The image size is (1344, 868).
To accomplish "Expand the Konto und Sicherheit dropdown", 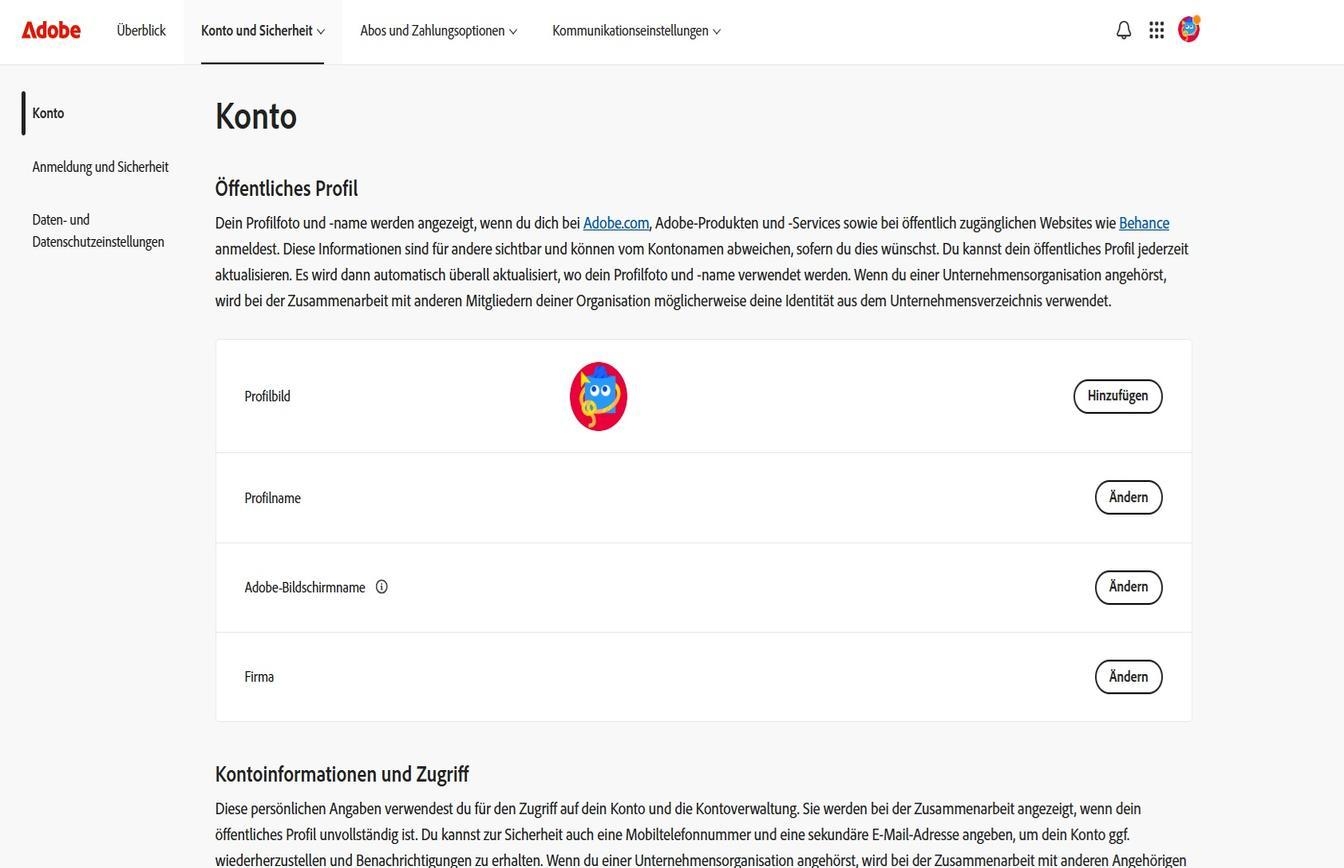I will pyautogui.click(x=262, y=30).
